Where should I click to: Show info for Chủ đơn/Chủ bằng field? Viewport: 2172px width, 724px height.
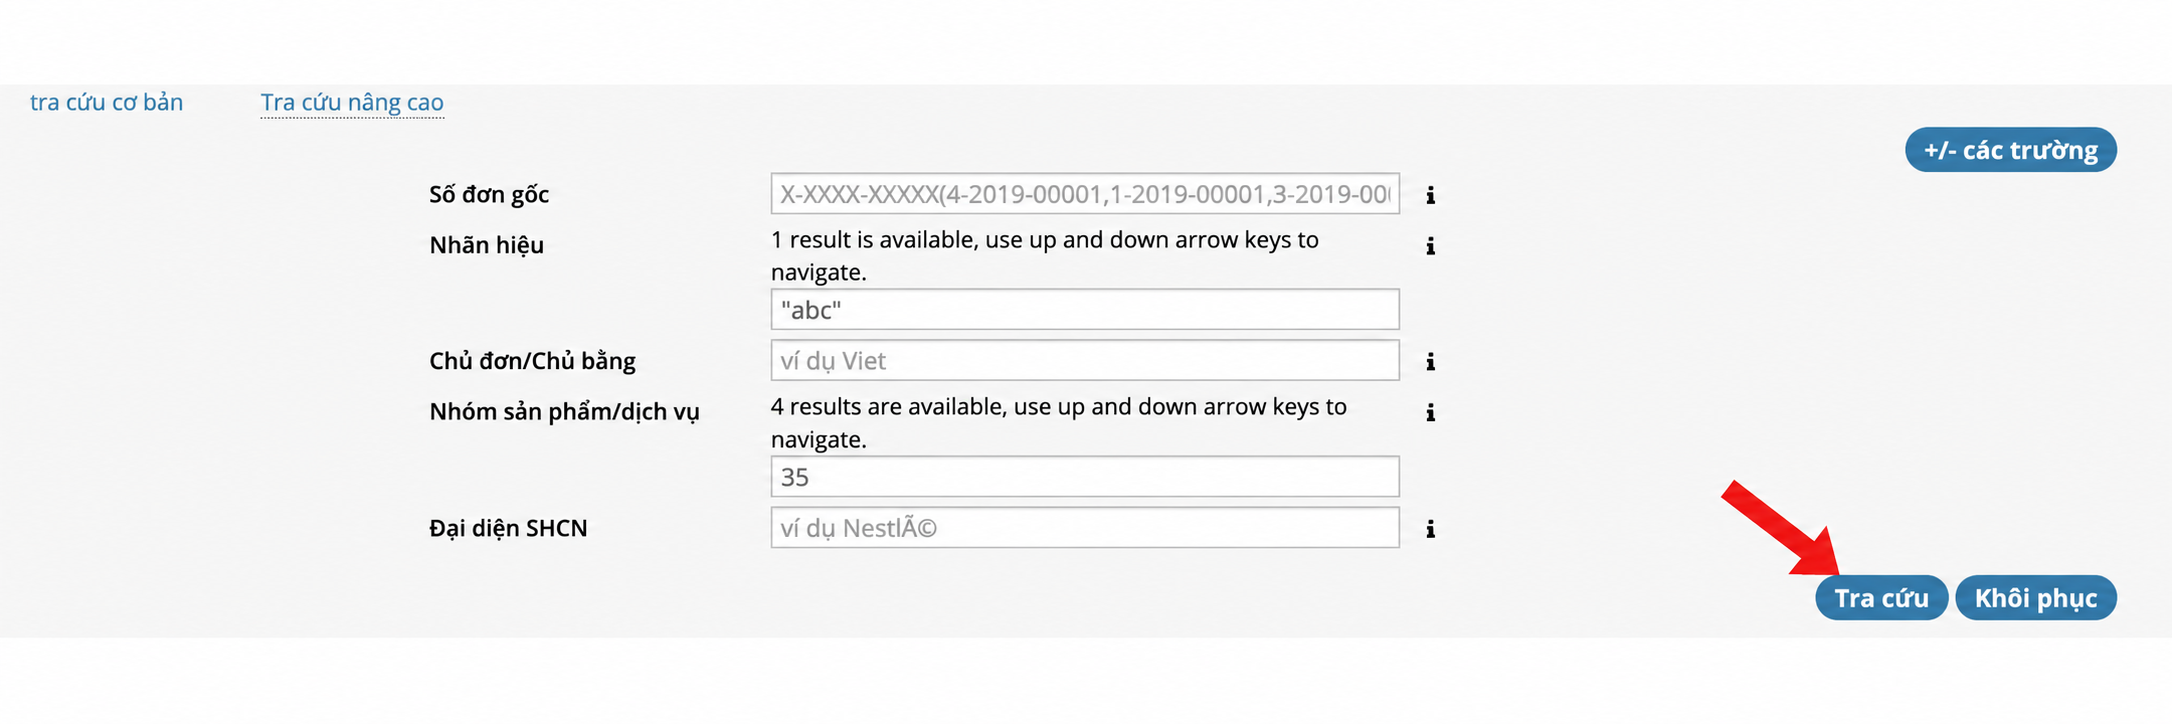[1431, 361]
